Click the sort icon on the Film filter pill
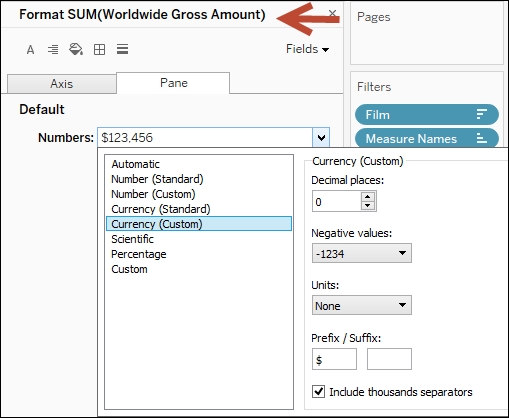 click(x=481, y=114)
